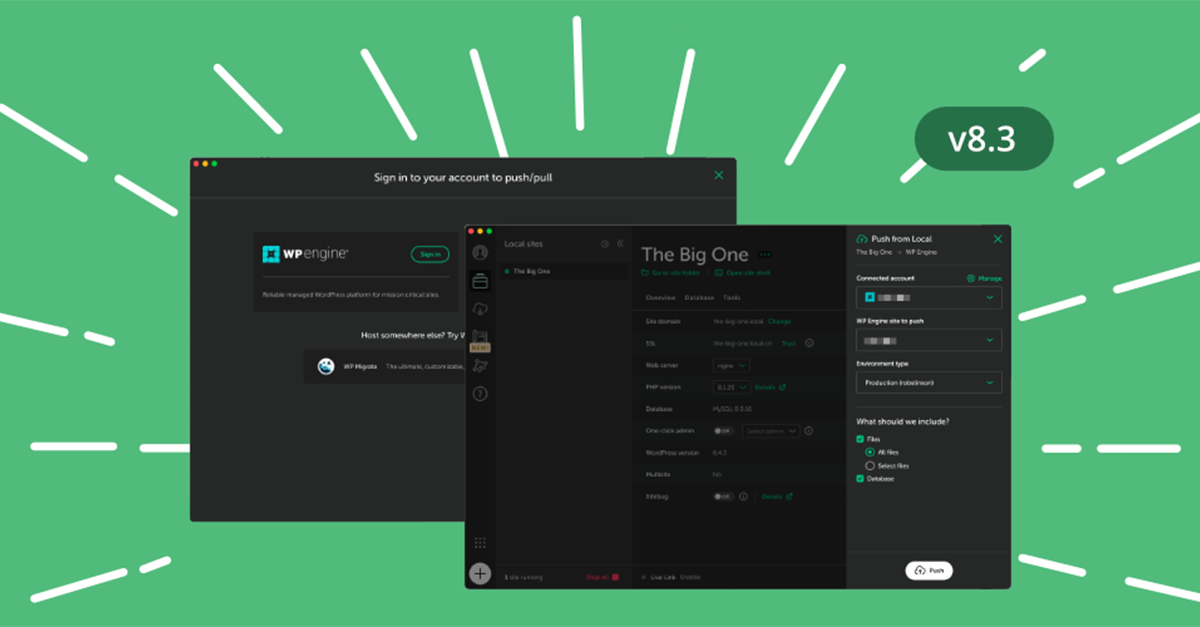Image resolution: width=1200 pixels, height=627 pixels.
Task: Open the grid apps icon in the sidebar
Action: (x=480, y=542)
